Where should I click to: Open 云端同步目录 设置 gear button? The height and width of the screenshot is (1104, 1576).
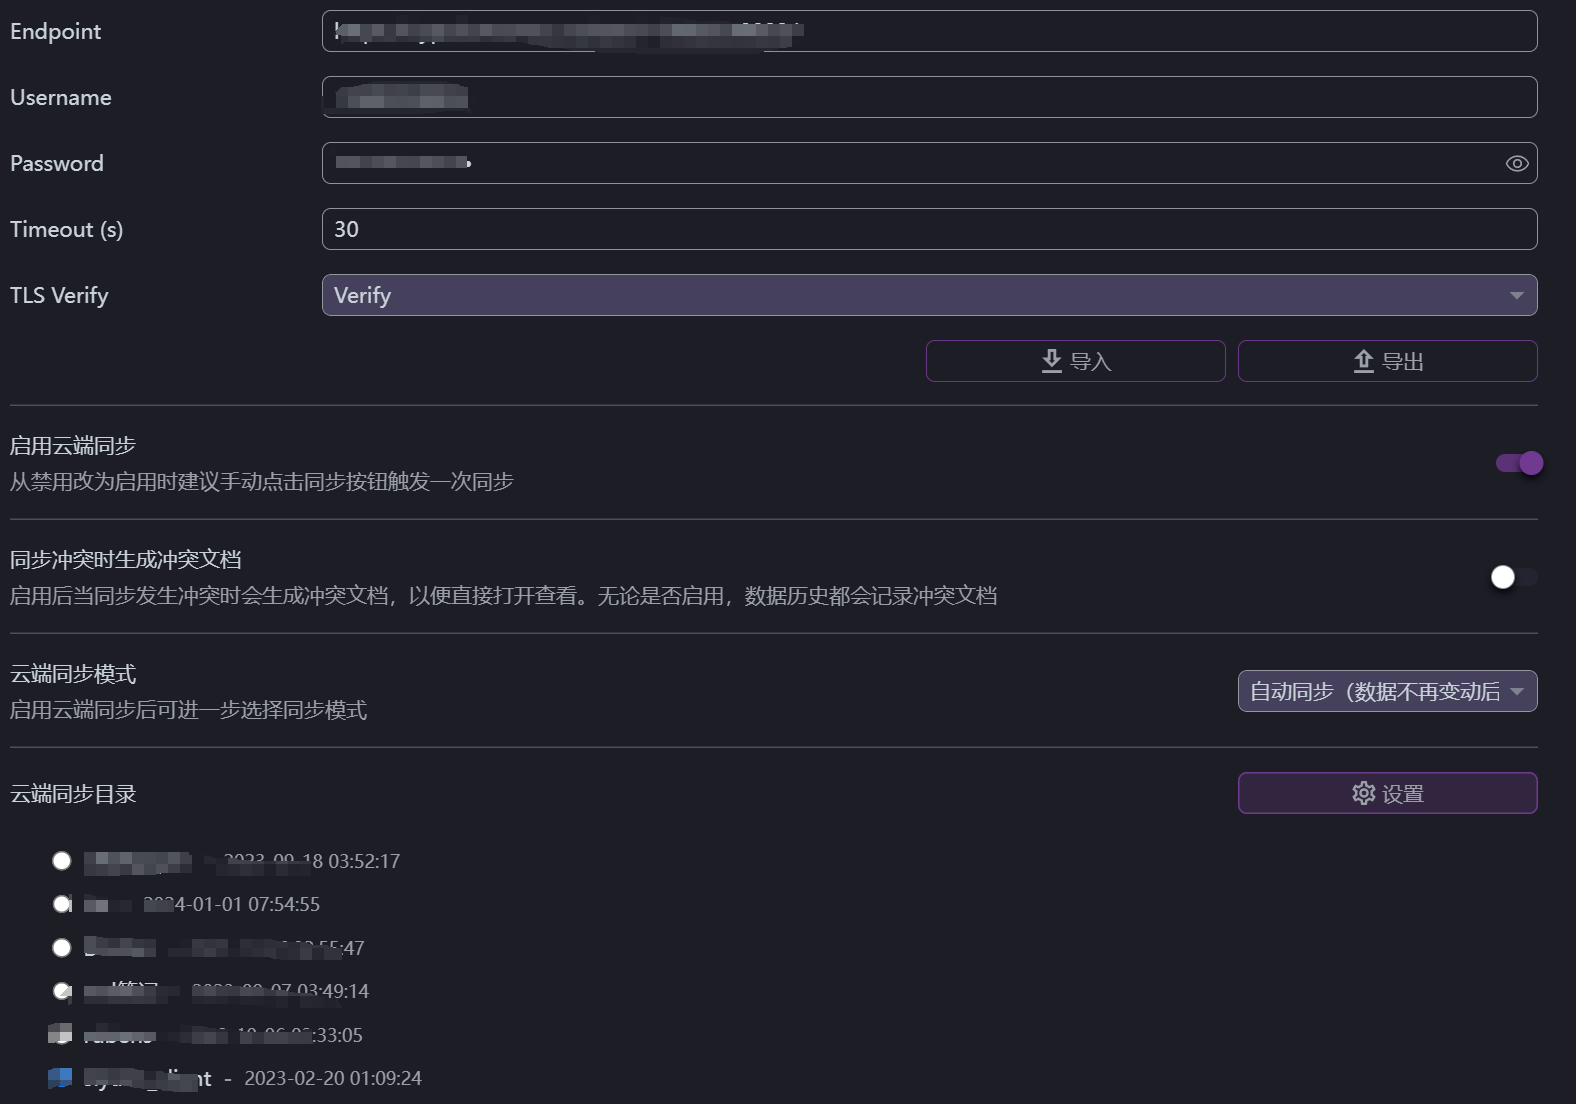point(1387,793)
